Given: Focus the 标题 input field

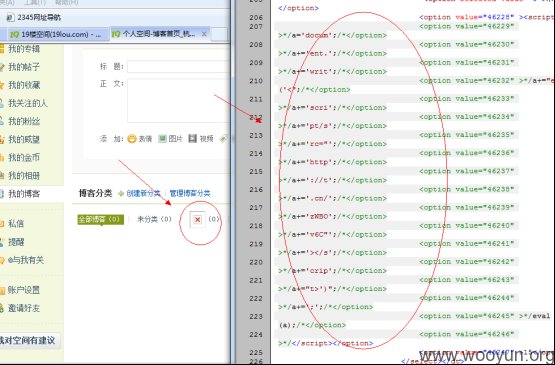Looking at the screenshot, I should click(178, 67).
